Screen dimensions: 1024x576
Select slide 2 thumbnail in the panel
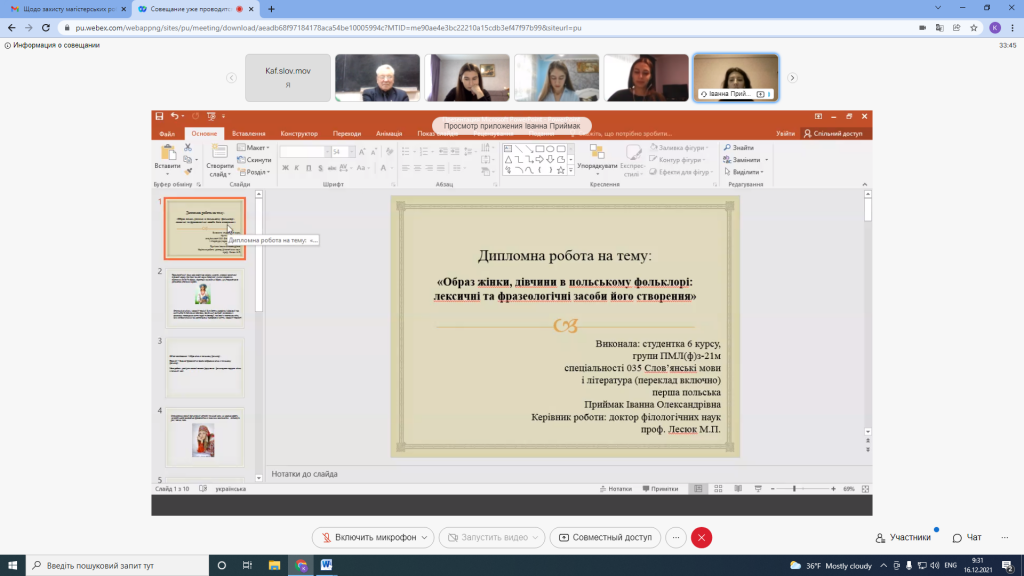(x=204, y=297)
